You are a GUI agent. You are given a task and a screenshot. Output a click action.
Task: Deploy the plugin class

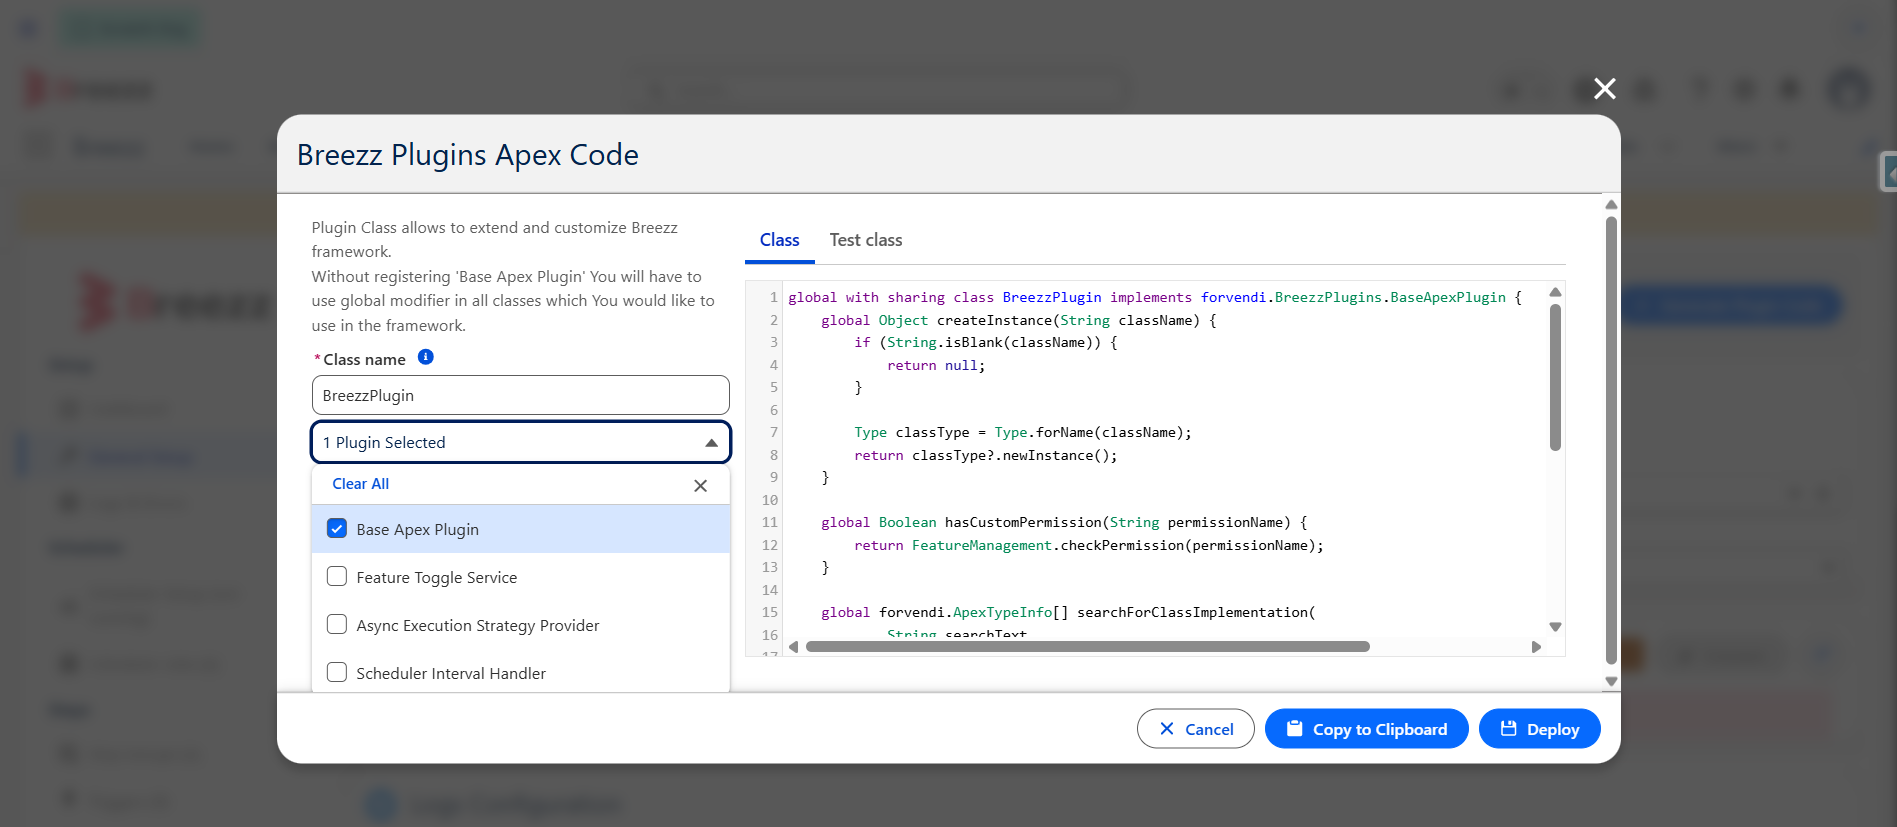1539,729
